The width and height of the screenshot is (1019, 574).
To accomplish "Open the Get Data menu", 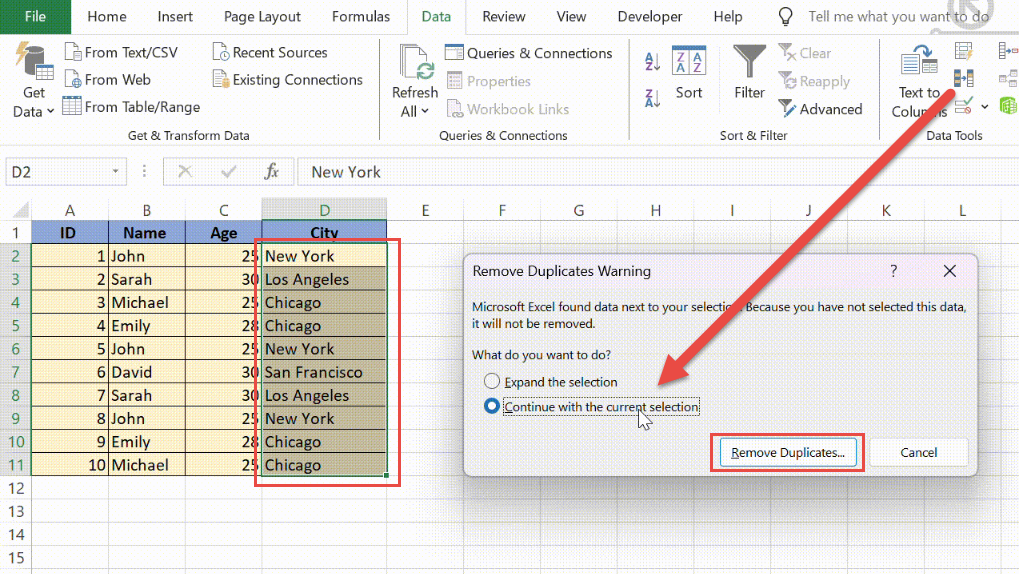I will [33, 80].
